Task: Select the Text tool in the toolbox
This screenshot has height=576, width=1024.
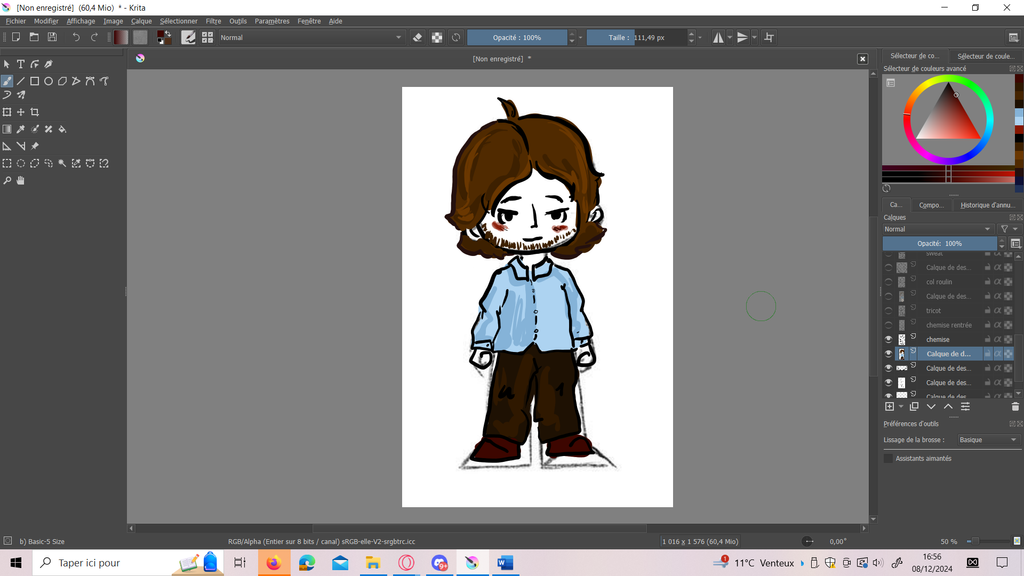Action: click(x=20, y=64)
